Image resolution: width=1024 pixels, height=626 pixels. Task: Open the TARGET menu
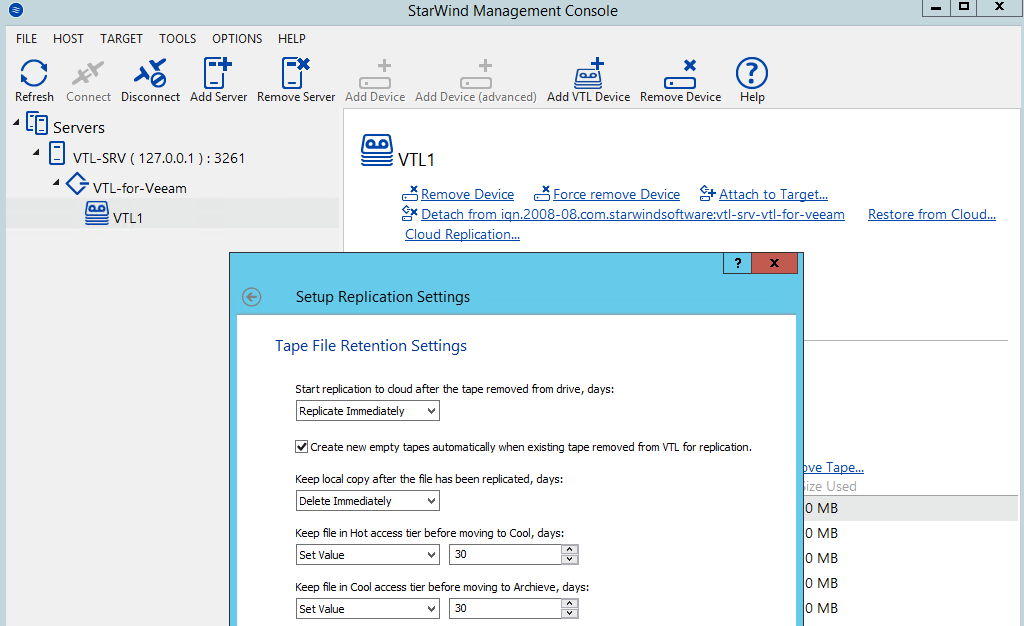[121, 39]
